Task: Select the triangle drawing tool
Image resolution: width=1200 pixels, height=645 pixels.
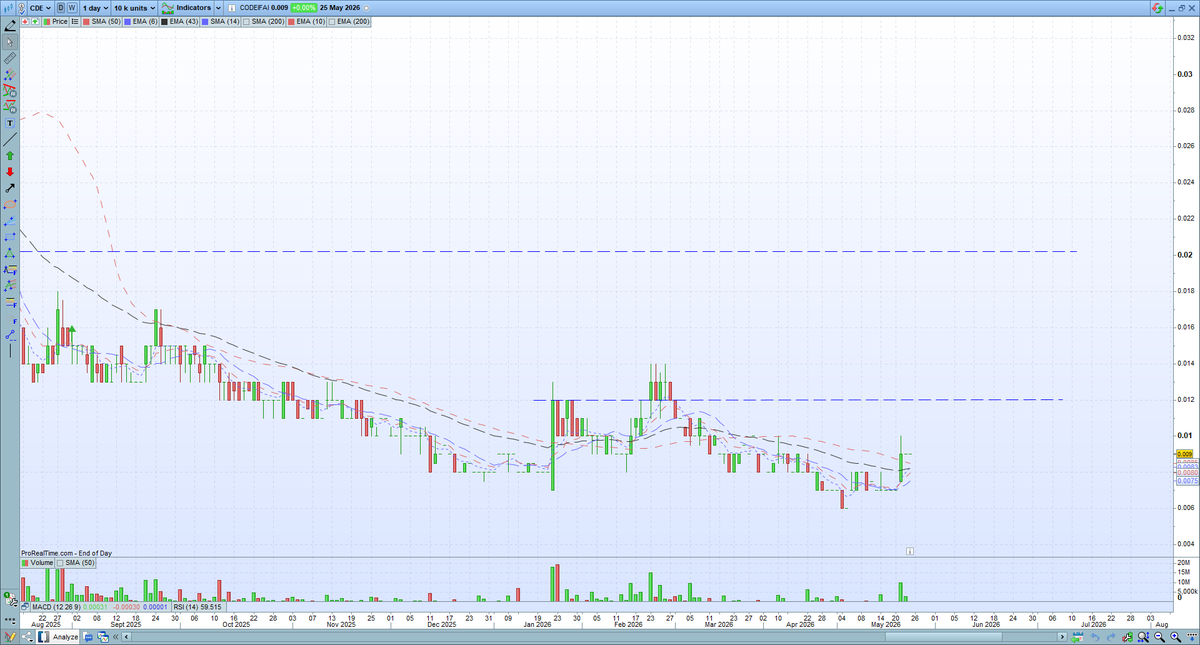Action: [10, 252]
